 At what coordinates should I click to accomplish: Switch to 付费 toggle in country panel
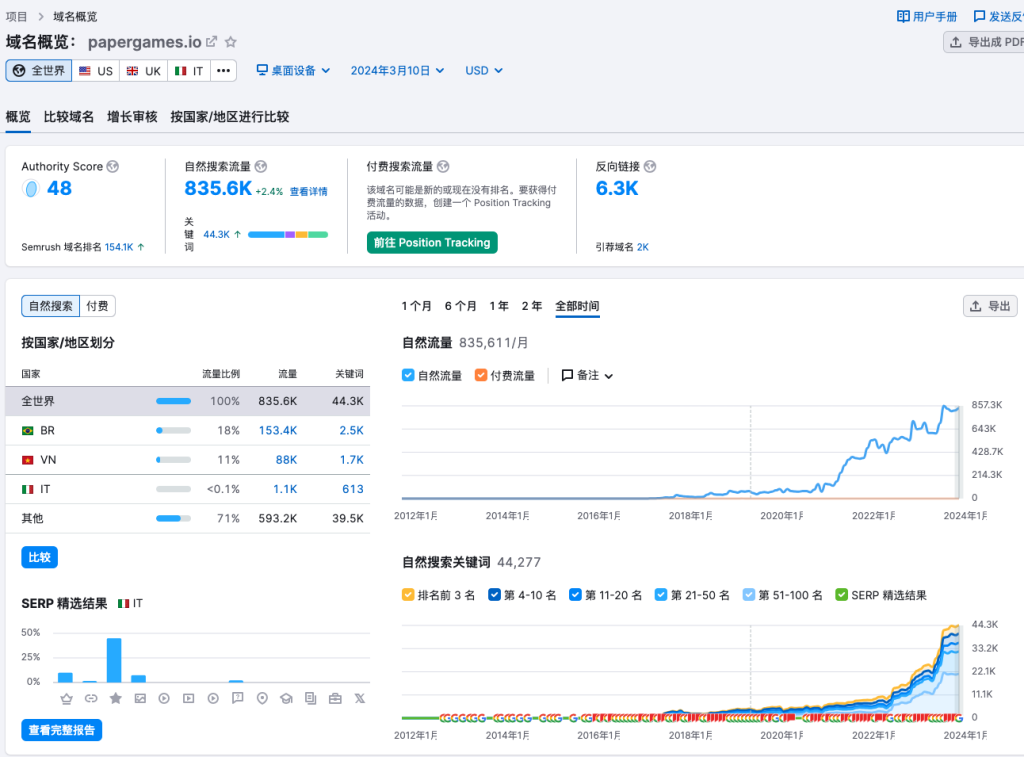click(x=97, y=306)
